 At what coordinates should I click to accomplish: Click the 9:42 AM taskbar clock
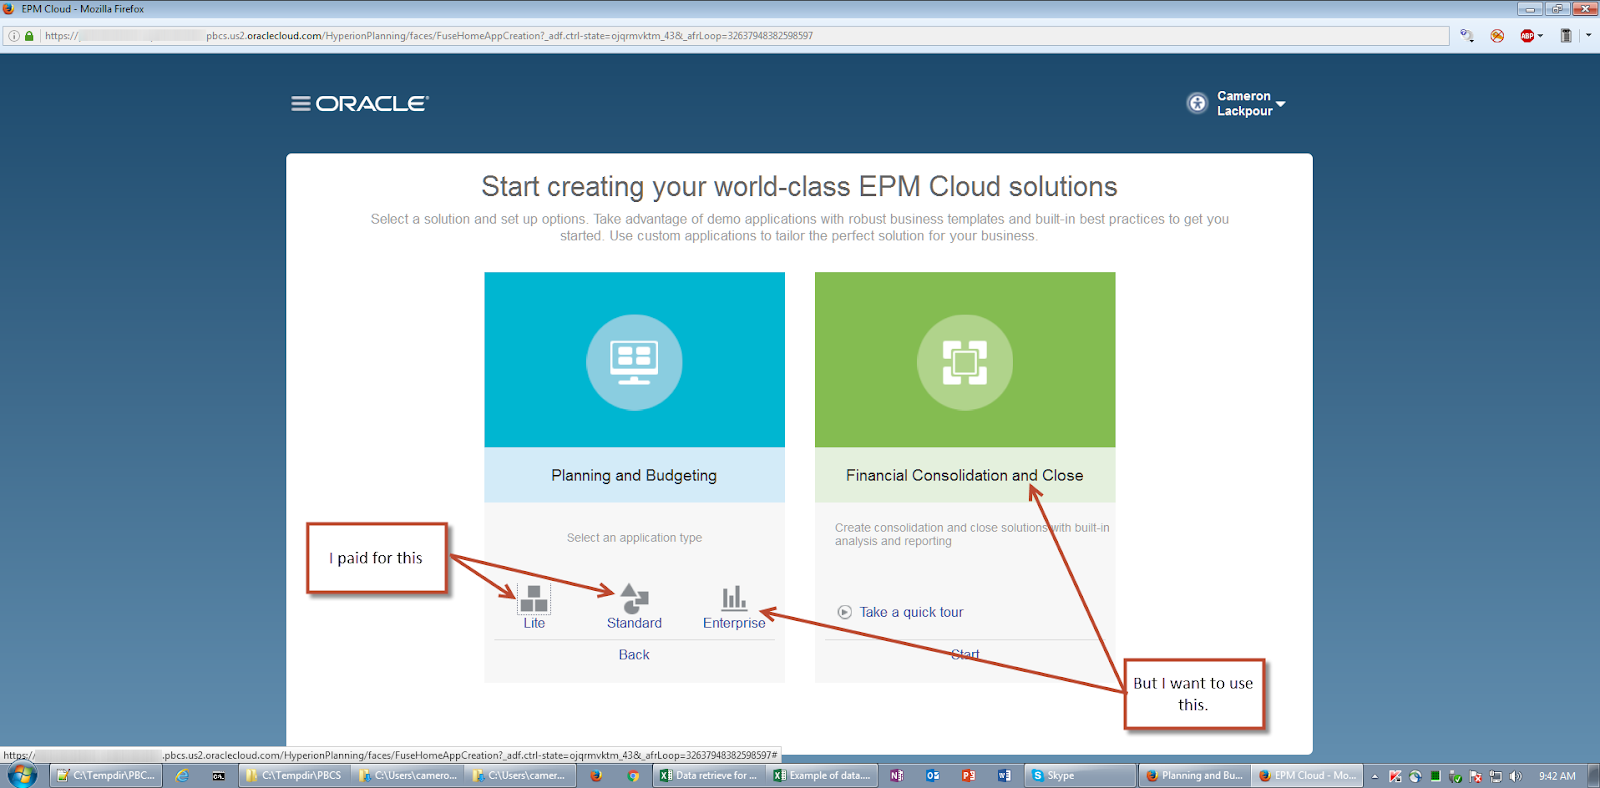1557,776
